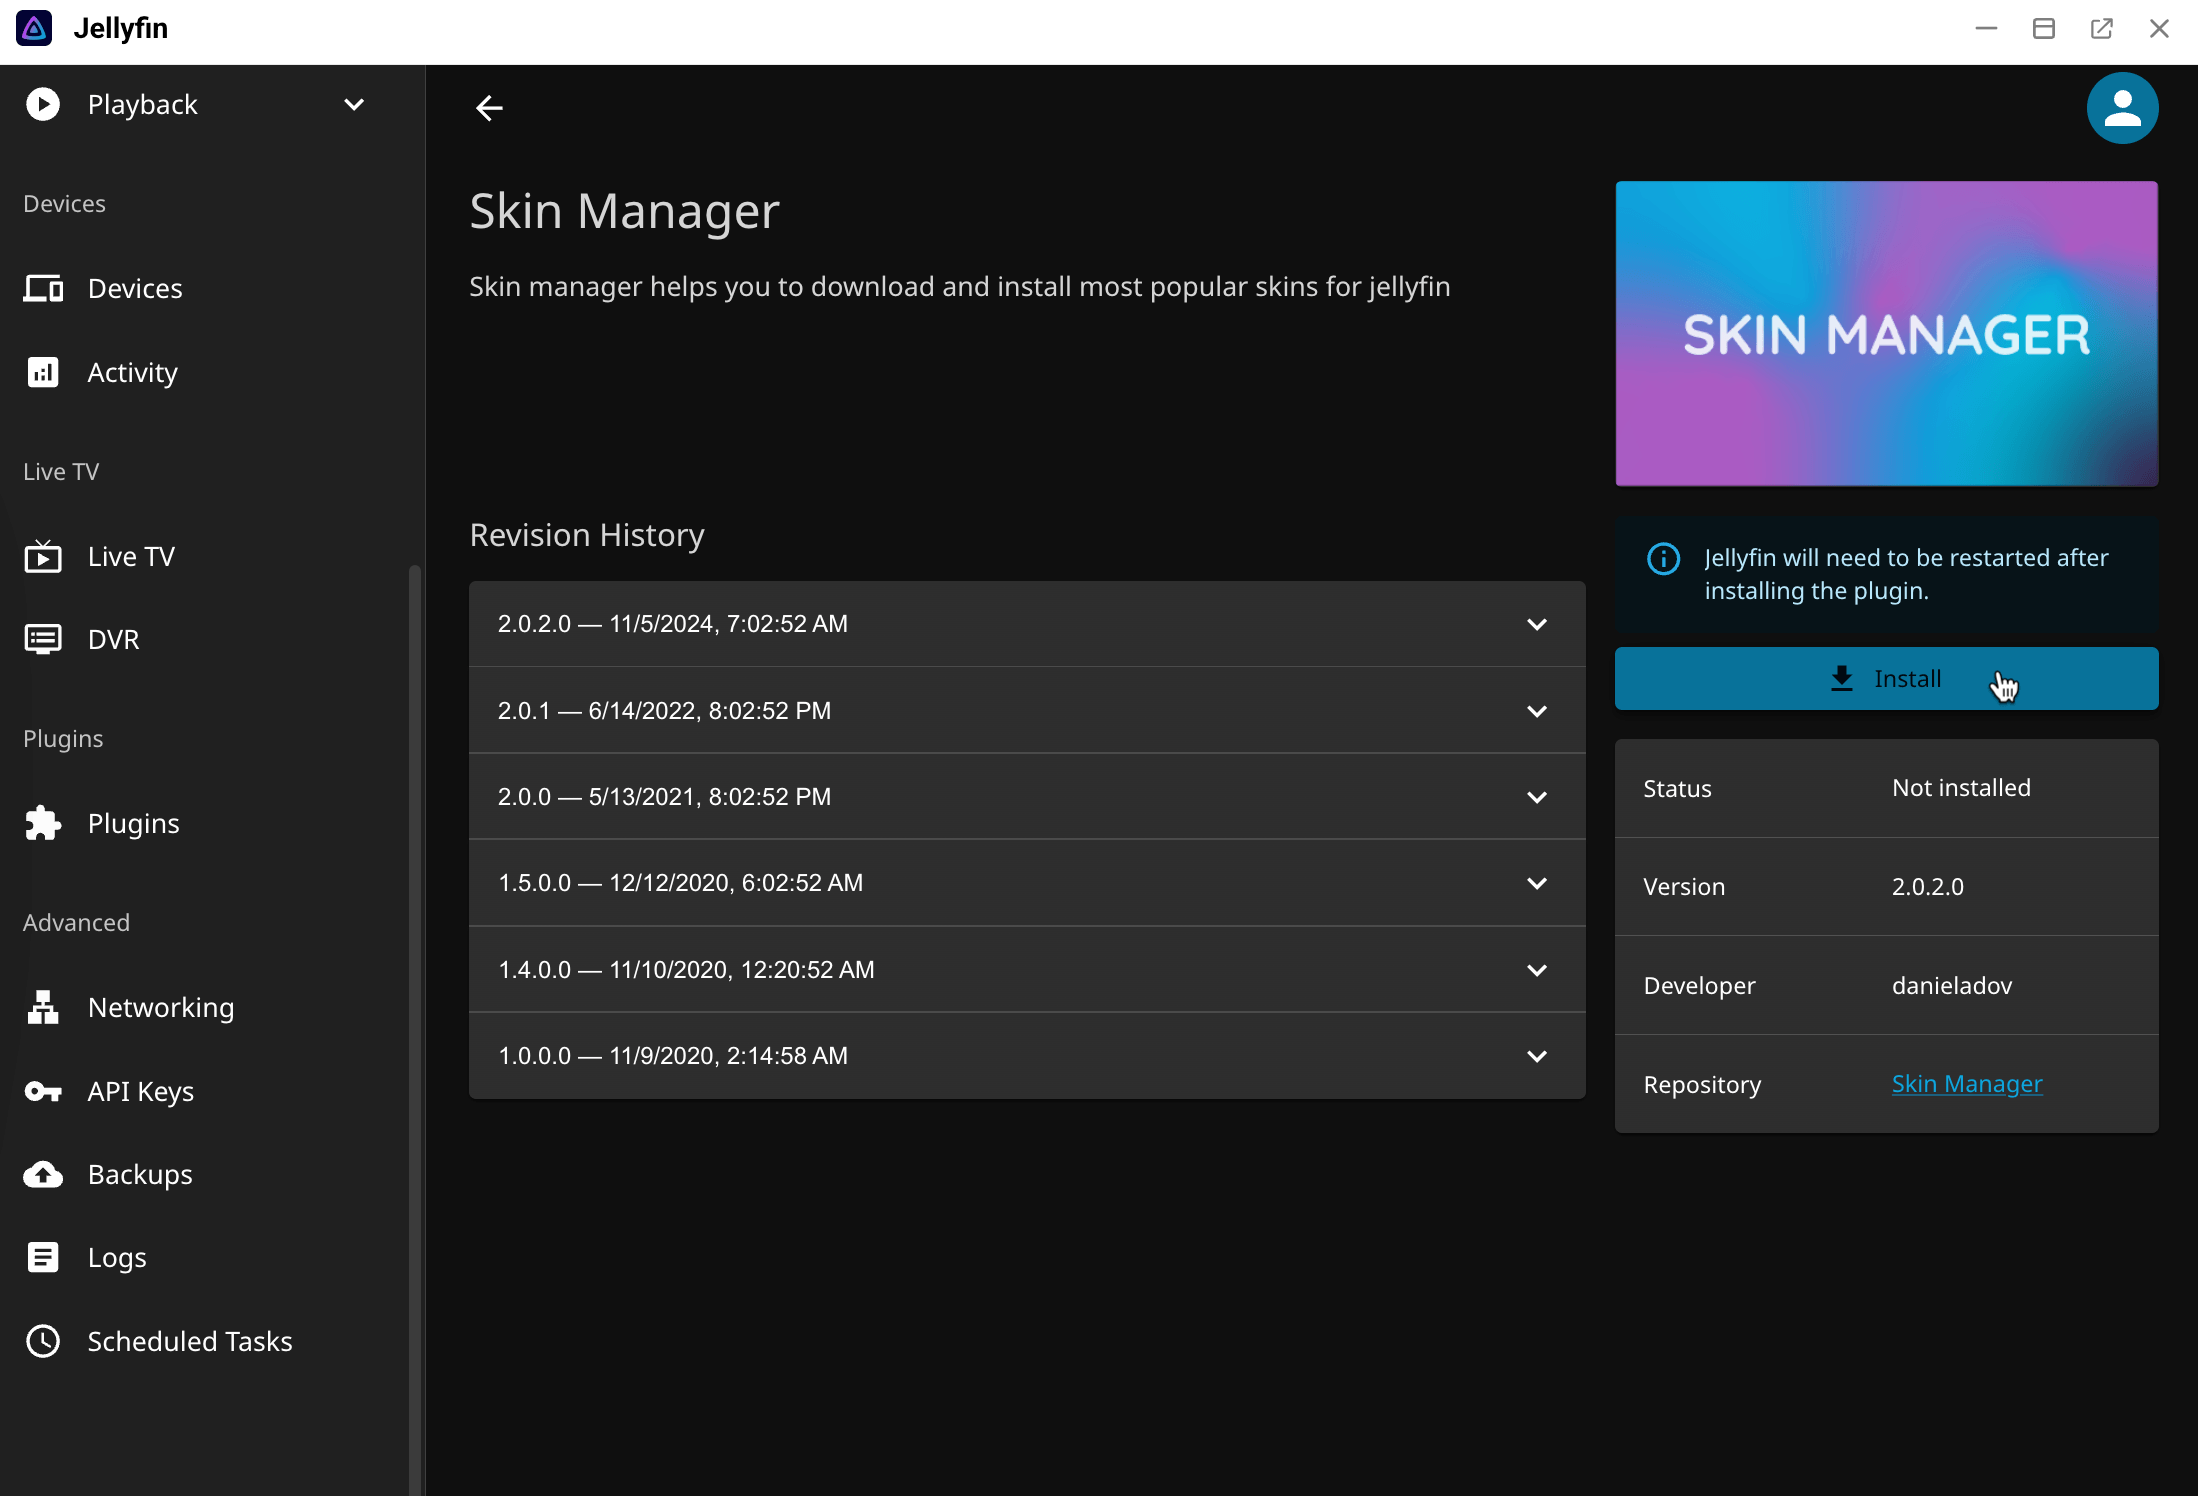
Task: Click the Scheduled Tasks clock icon
Action: click(43, 1341)
